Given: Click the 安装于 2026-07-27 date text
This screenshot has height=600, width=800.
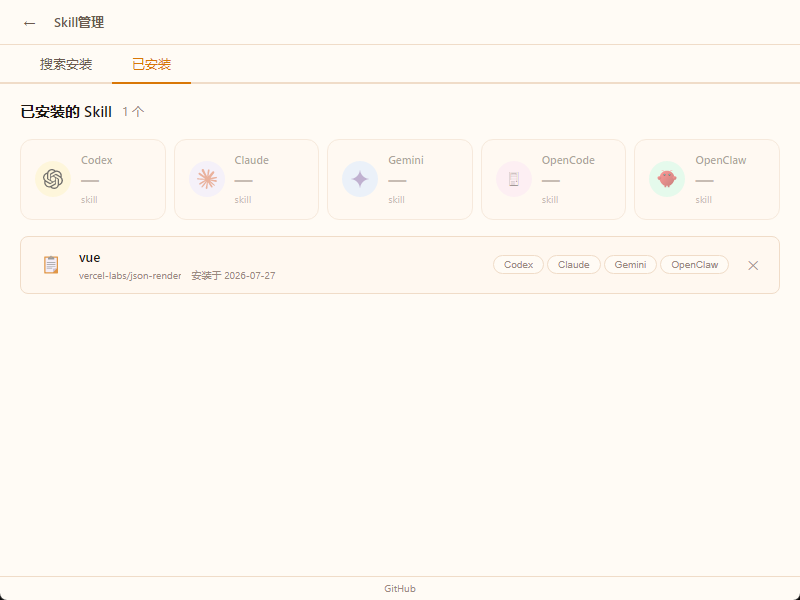Looking at the screenshot, I should click(x=233, y=276).
